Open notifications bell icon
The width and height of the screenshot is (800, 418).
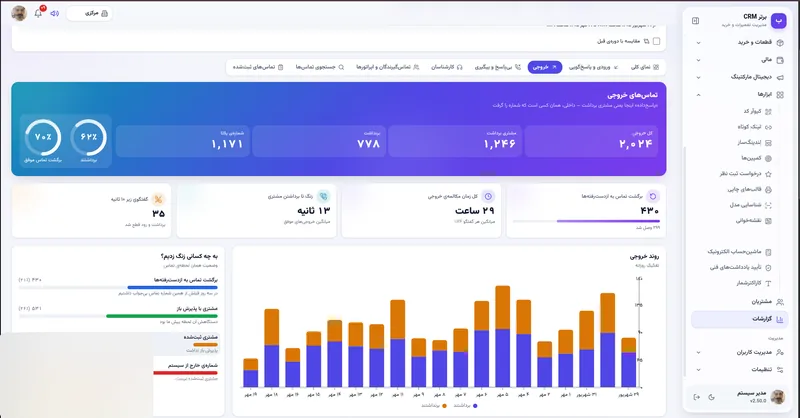pyautogui.click(x=38, y=13)
